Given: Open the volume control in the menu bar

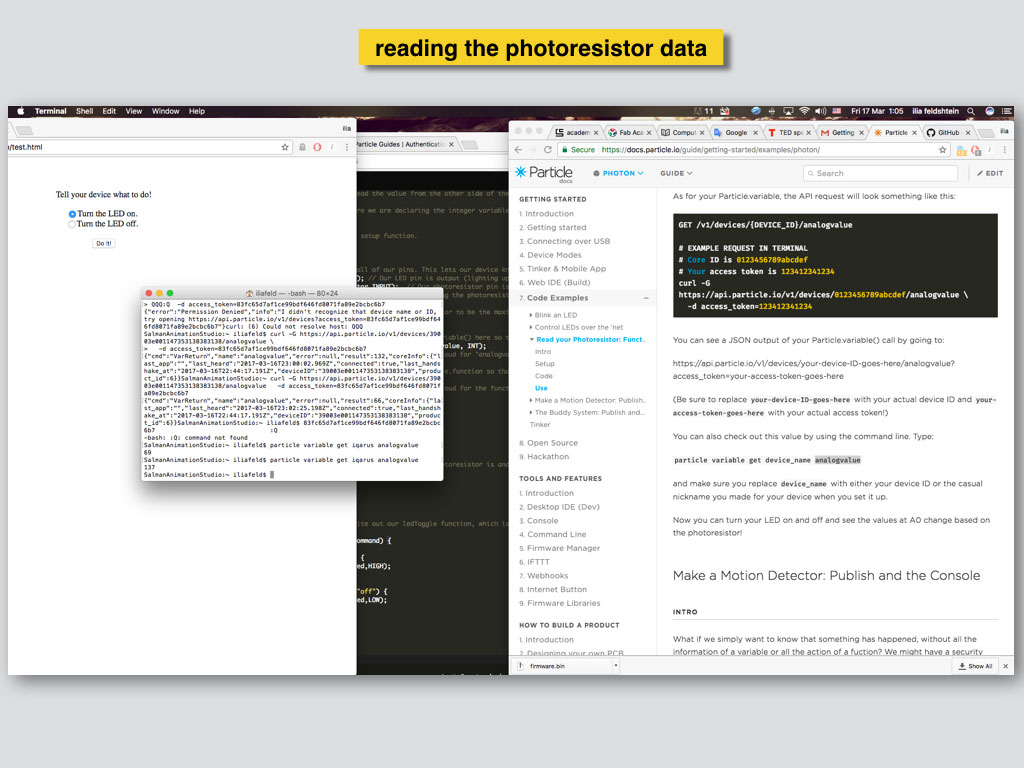Looking at the screenshot, I should tap(820, 111).
